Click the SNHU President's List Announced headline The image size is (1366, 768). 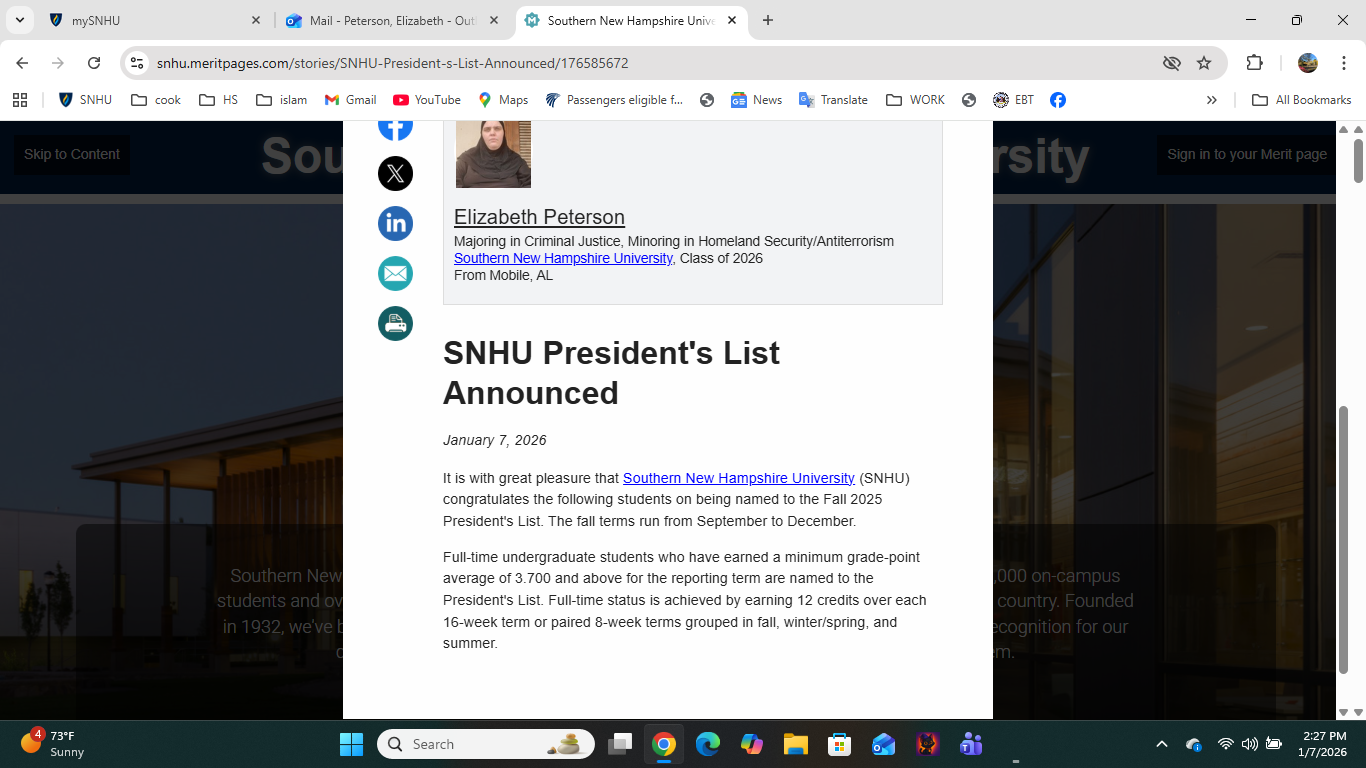click(x=611, y=373)
